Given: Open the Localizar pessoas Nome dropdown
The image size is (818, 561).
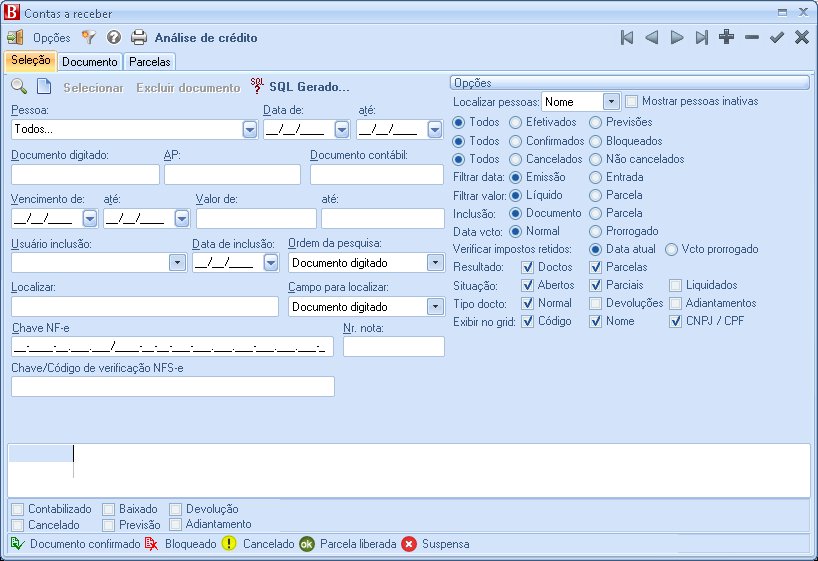Looking at the screenshot, I should click(611, 102).
